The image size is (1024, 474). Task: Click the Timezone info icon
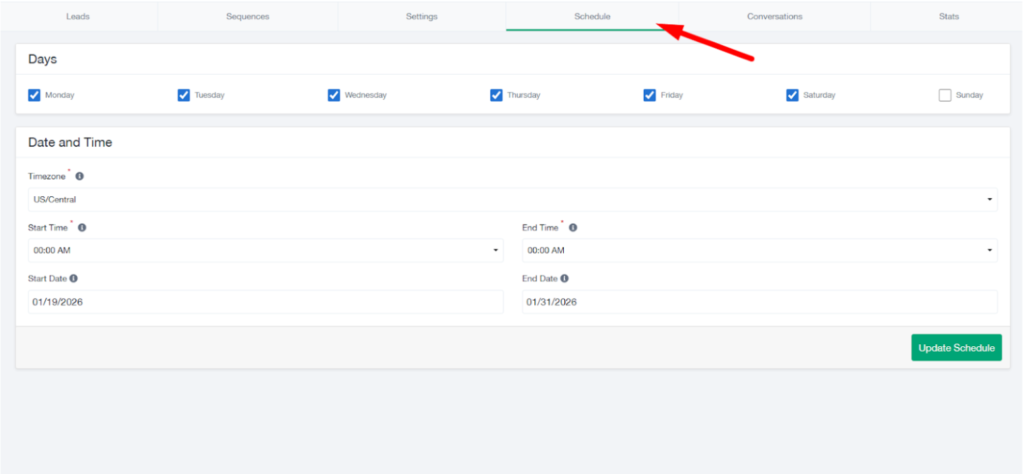pos(79,176)
